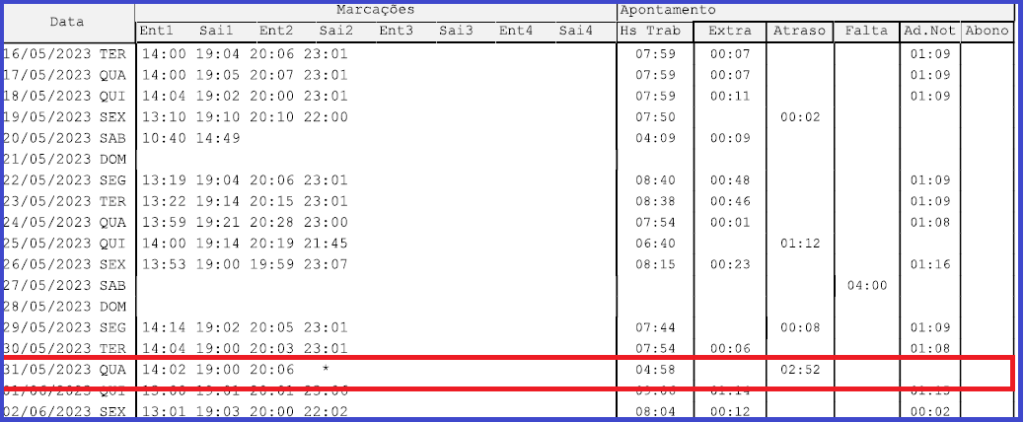The height and width of the screenshot is (422, 1024).
Task: Select the 10:40 entry on 20/05/2023 SAB
Action: coord(158,138)
